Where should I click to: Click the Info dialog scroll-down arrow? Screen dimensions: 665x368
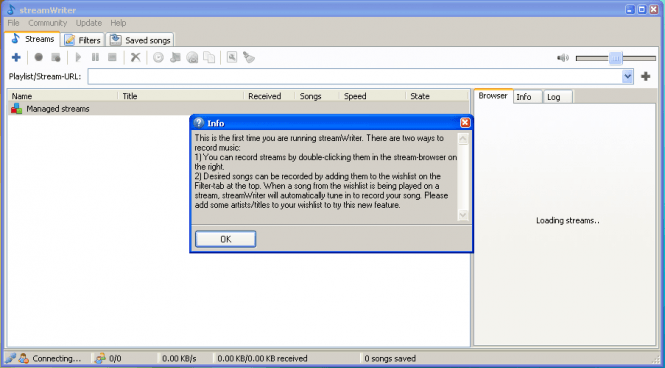pyautogui.click(x=463, y=215)
